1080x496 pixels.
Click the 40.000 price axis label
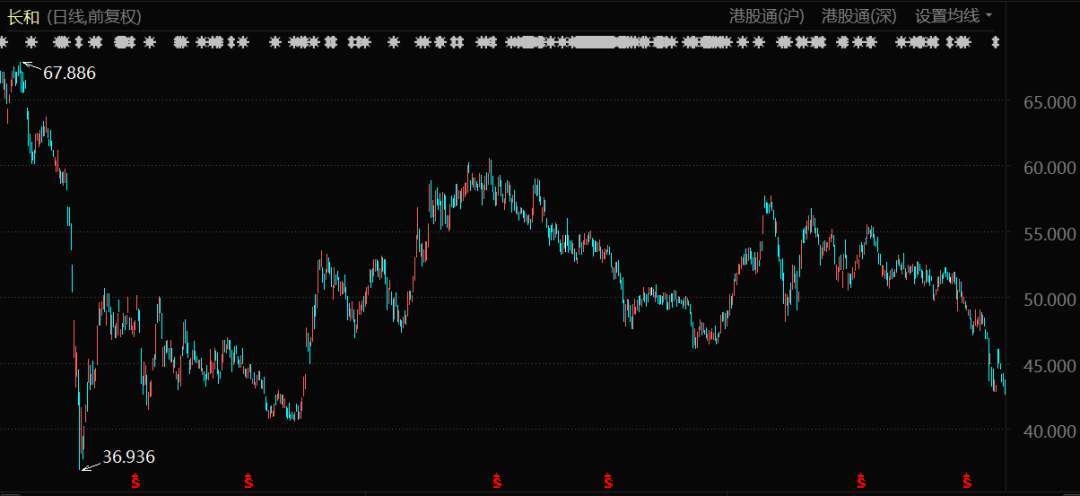[x=1042, y=430]
